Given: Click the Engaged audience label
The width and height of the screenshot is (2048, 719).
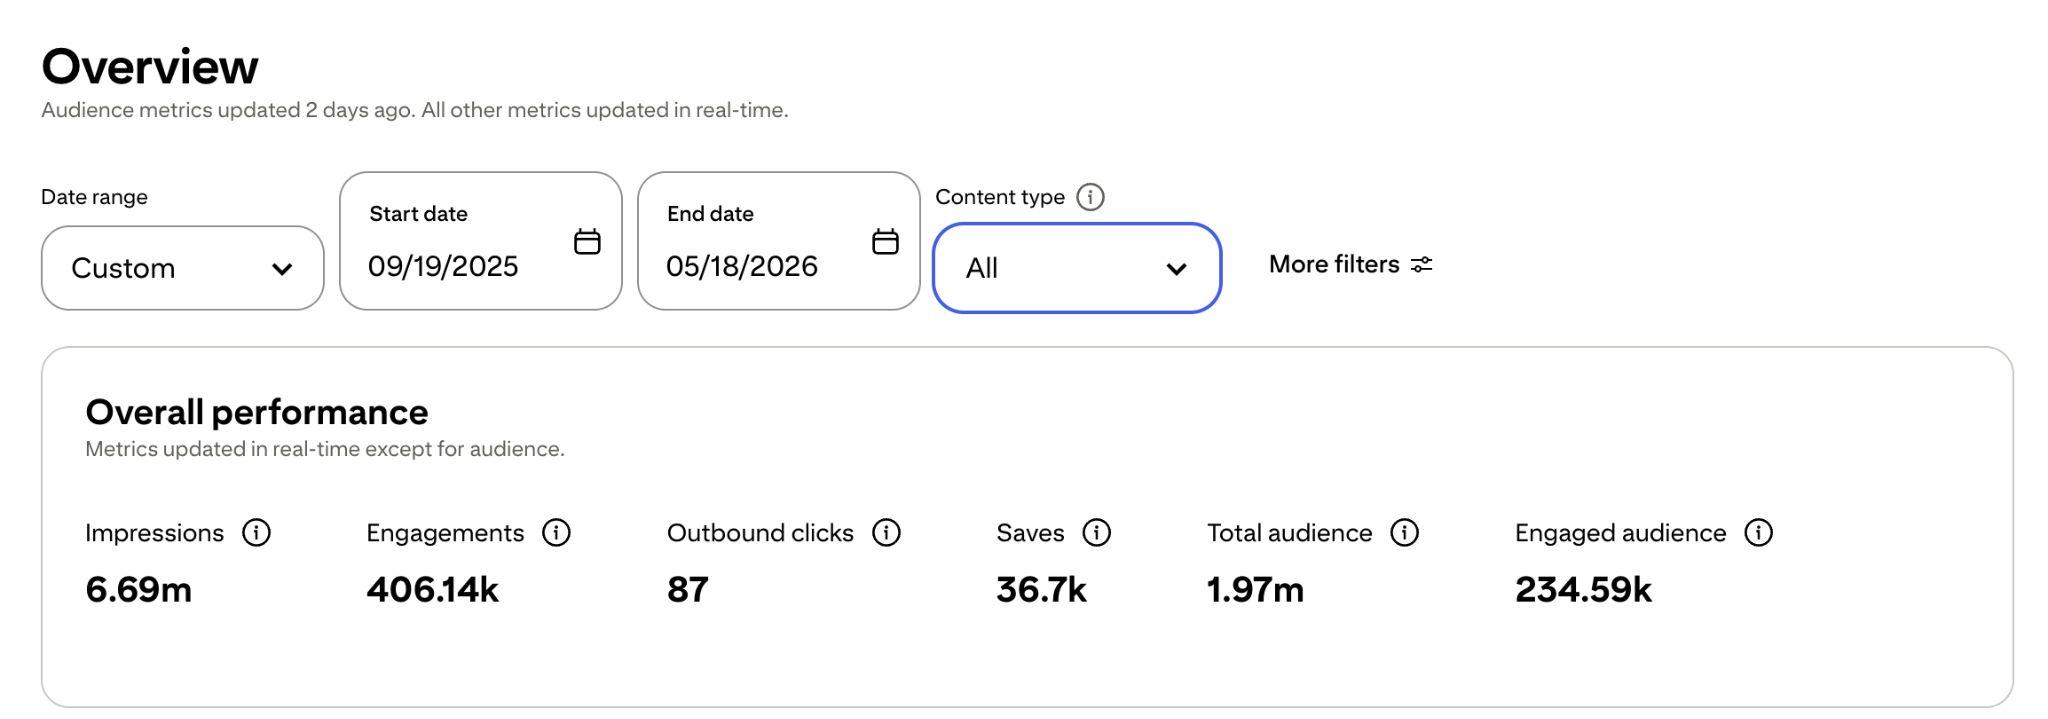Looking at the screenshot, I should (1620, 533).
